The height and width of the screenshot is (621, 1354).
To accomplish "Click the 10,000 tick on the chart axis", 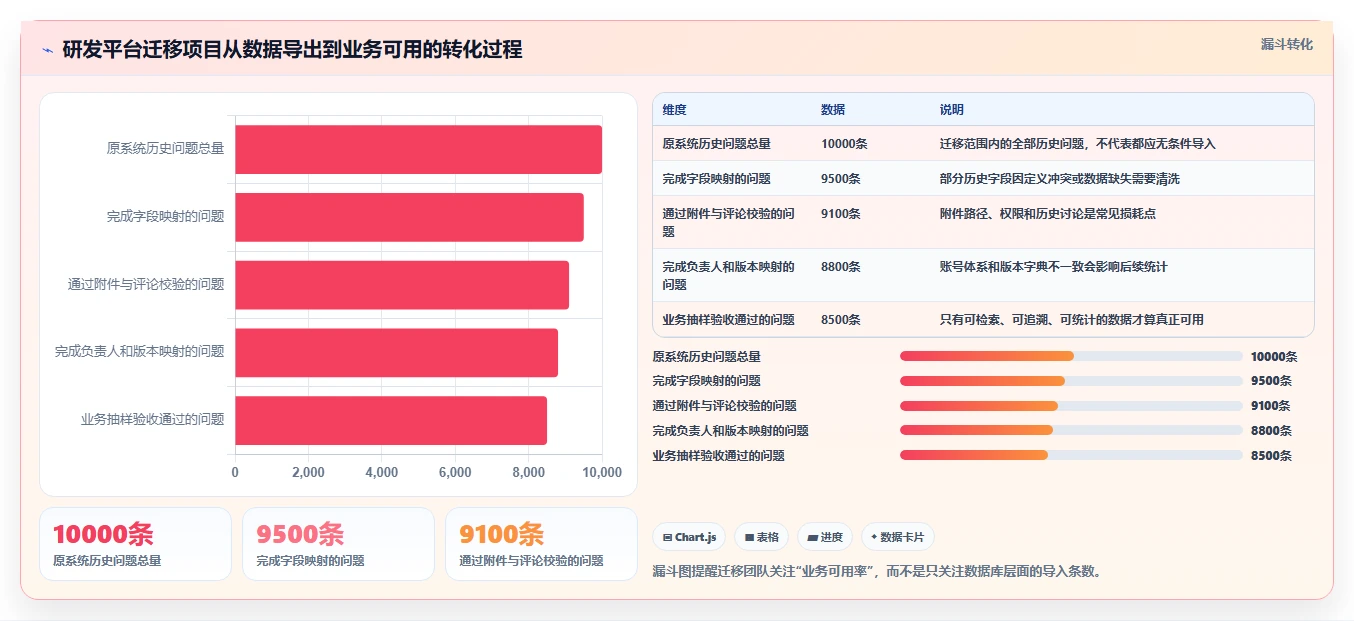I will point(601,472).
